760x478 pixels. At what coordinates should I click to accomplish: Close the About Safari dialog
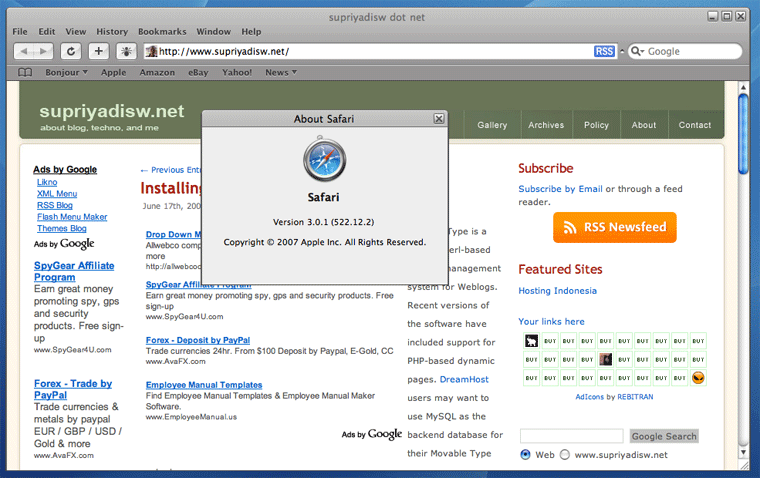tap(439, 118)
